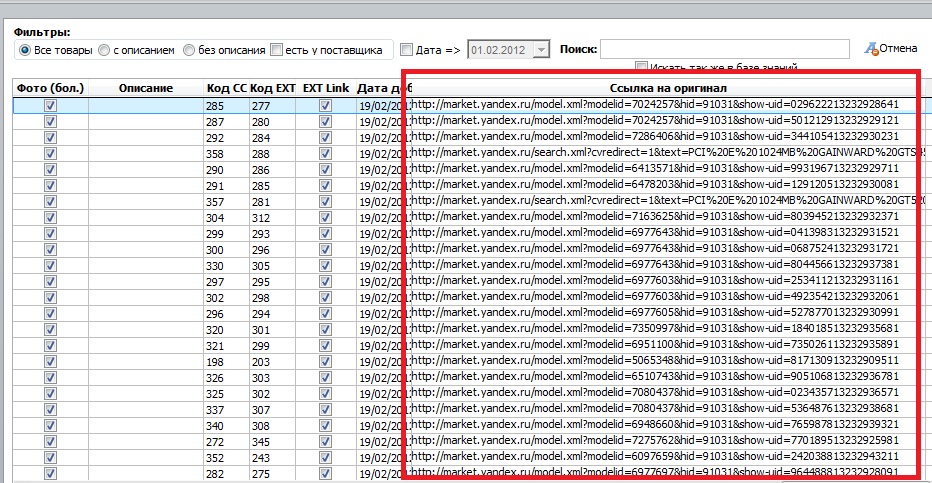Select Код СС cell with value 272
Viewport: 932px width, 483px height.
coord(226,443)
